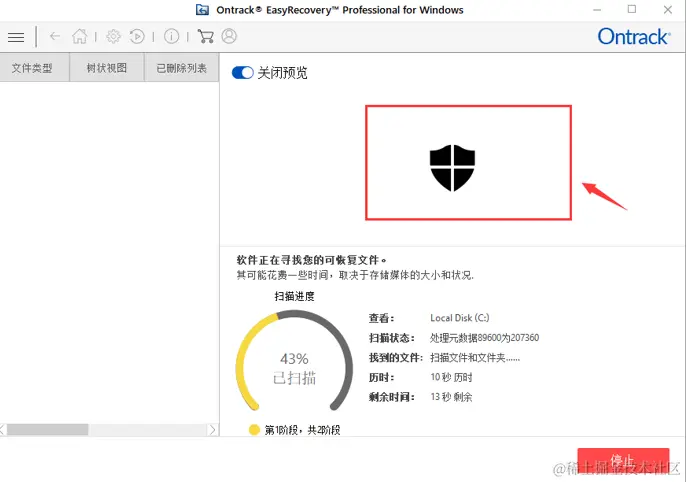Image resolution: width=686 pixels, height=482 pixels.
Task: Click the 第1阶段，共2阶段 label
Action: pos(302,430)
